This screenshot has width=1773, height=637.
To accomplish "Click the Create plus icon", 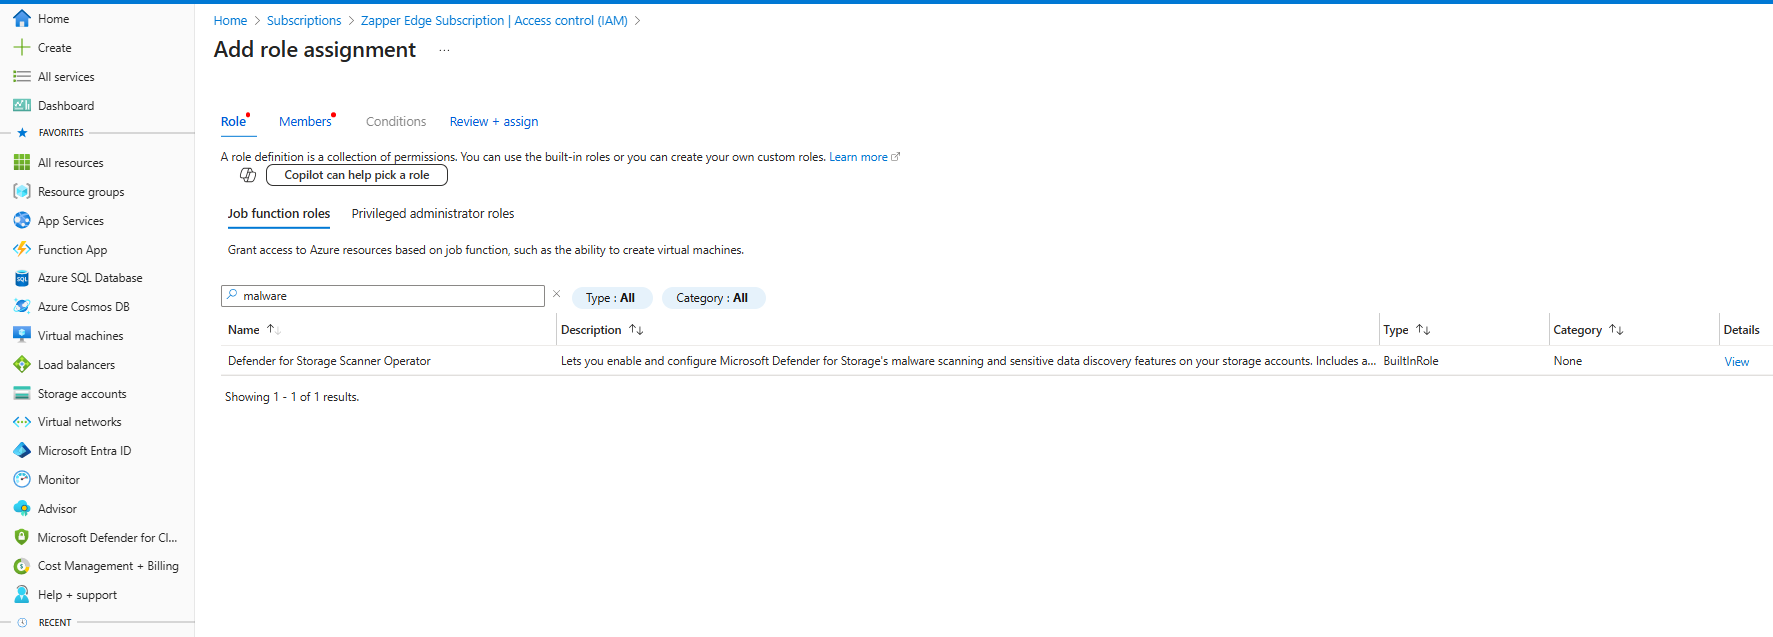I will pyautogui.click(x=22, y=48).
